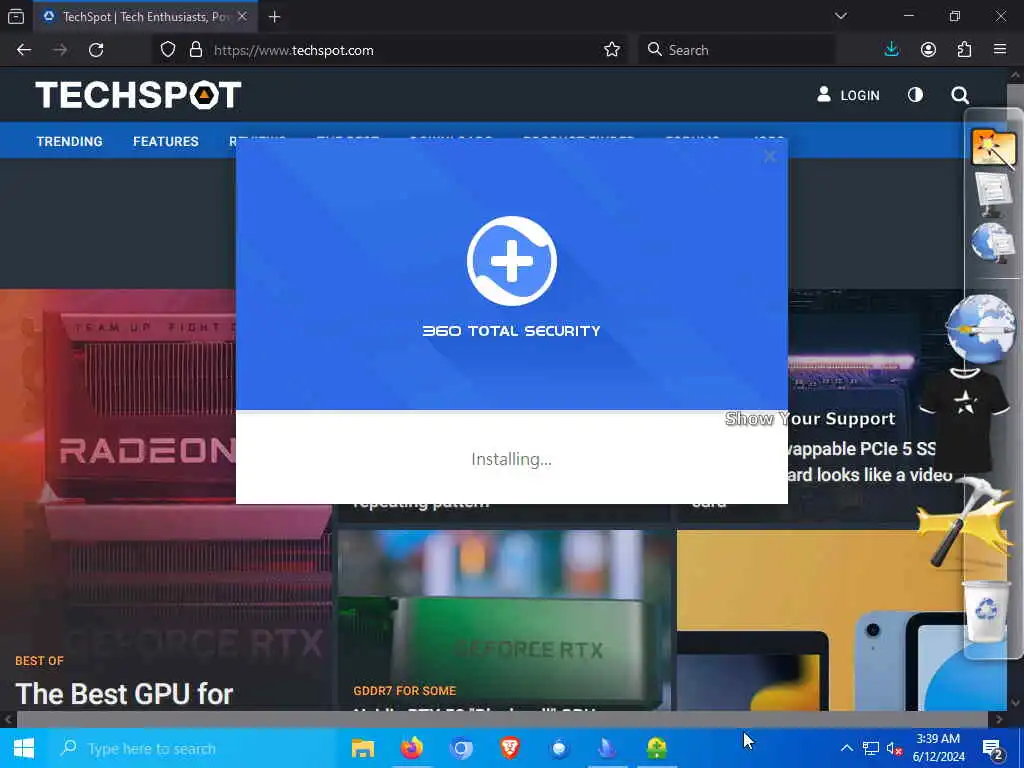Viewport: 1024px width, 768px height.
Task: Open the 3:39 AM clock and calendar
Action: pyautogui.click(x=938, y=748)
